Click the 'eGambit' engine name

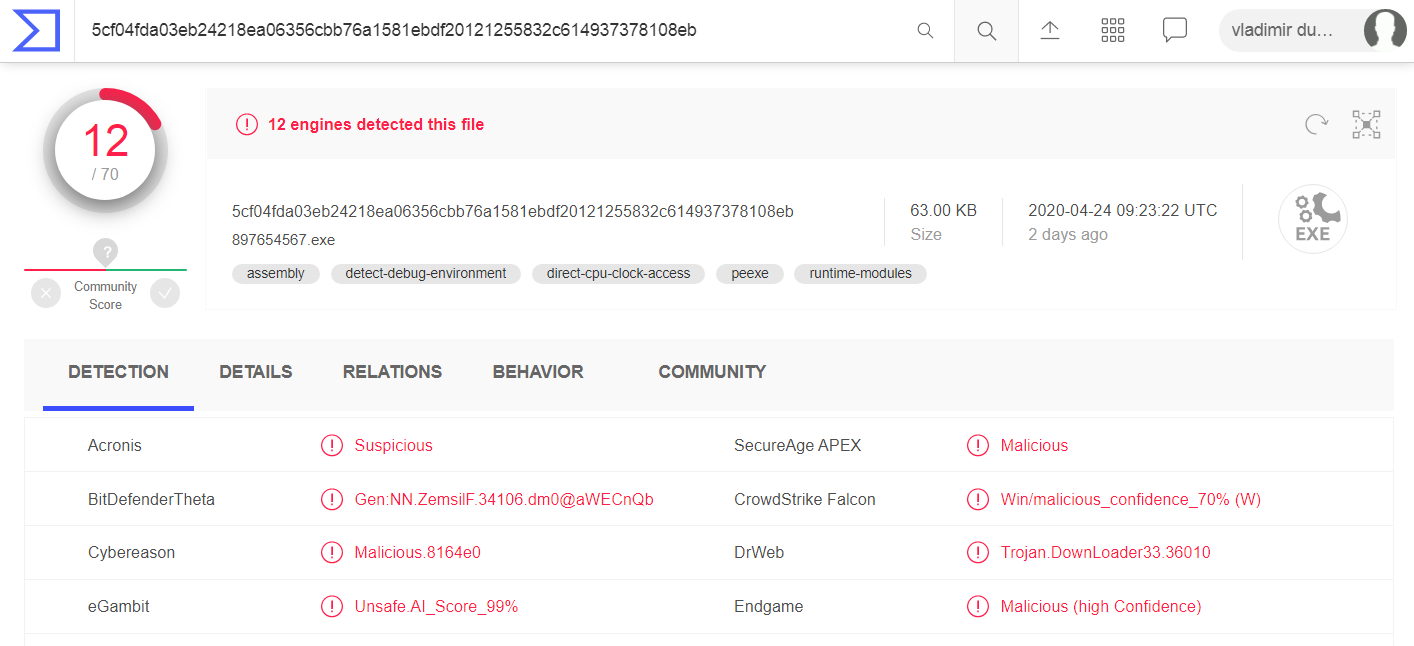tap(119, 606)
